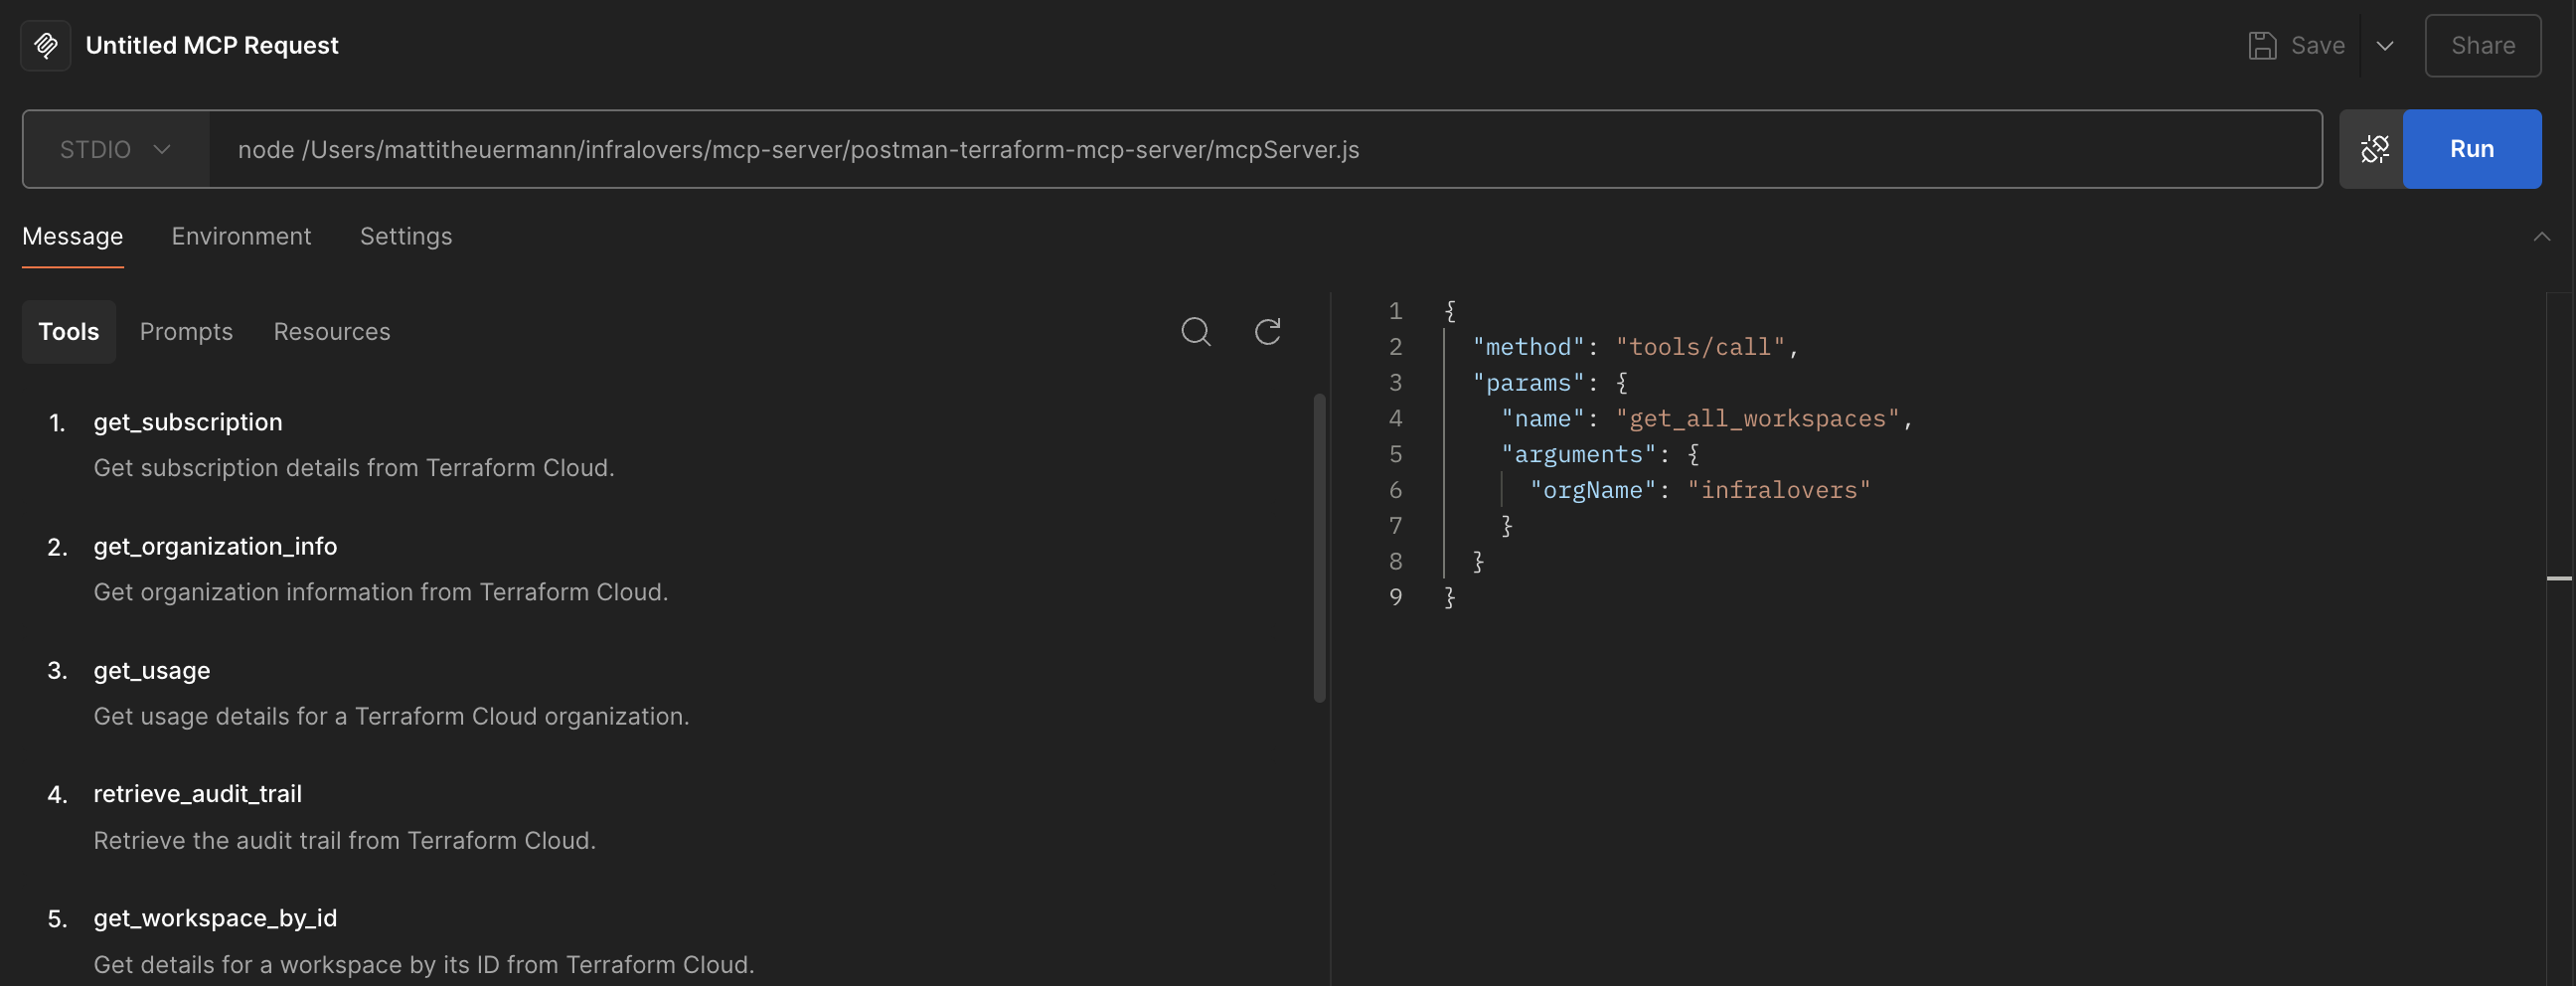Click the "arguments" key in the JSON editor
Viewport: 2576px width, 986px height.
click(1578, 454)
